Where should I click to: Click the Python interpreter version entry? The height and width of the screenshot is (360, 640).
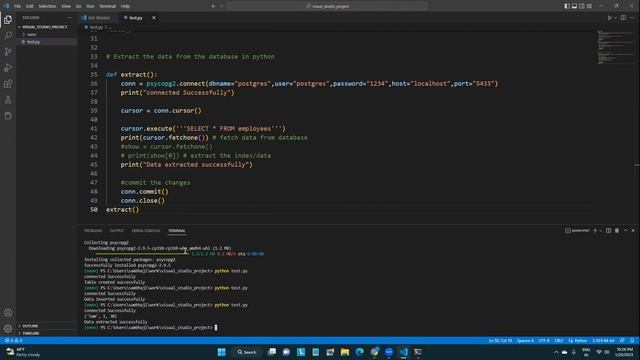603,340
